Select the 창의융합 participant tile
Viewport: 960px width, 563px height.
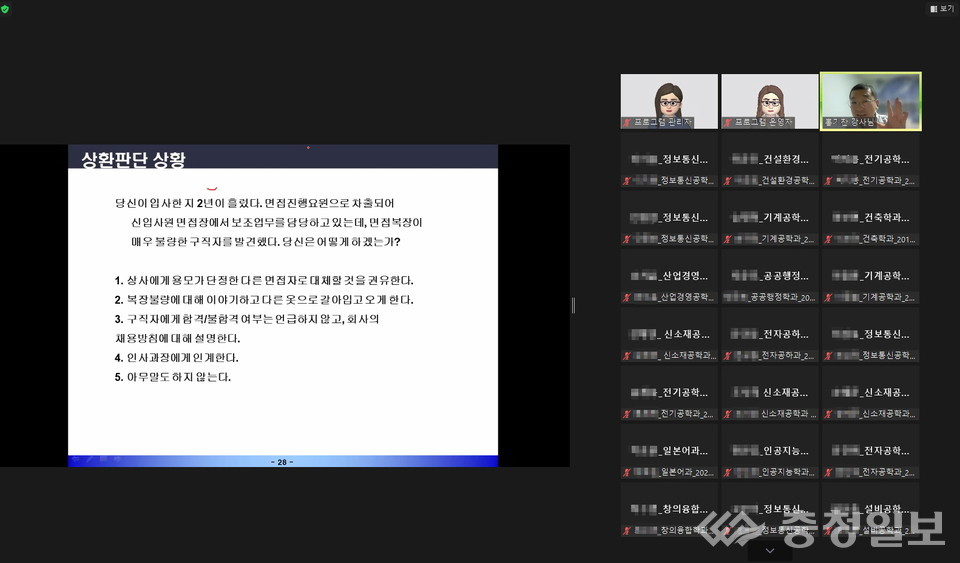pos(669,510)
